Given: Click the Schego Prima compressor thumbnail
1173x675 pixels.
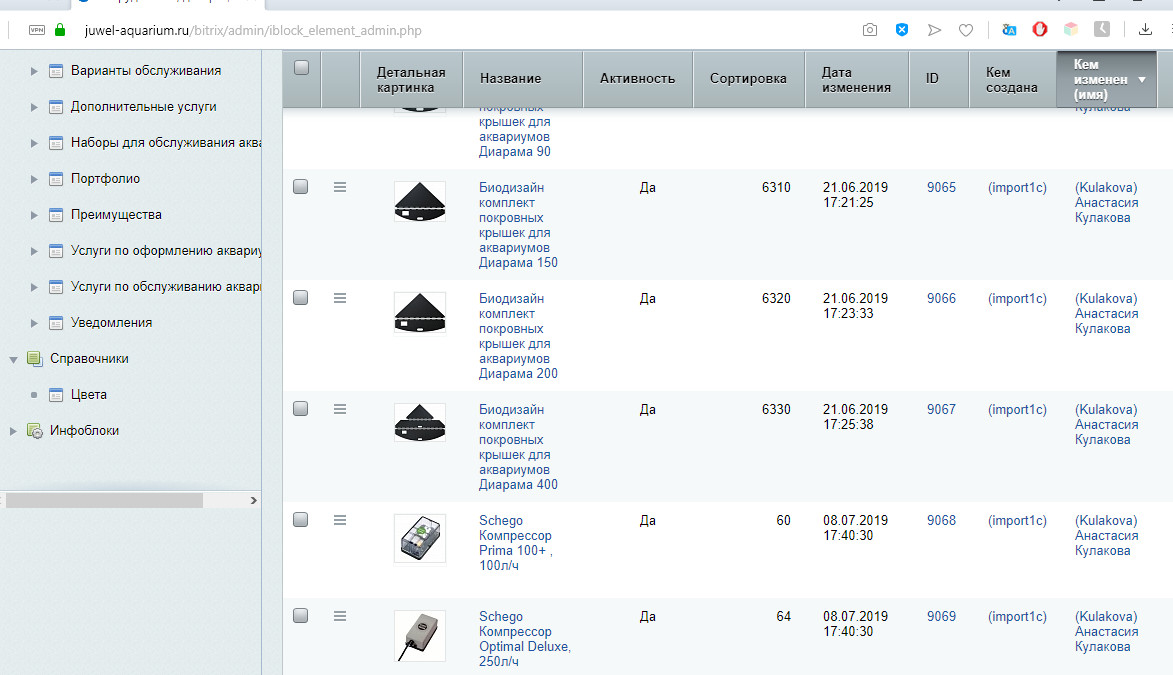Looking at the screenshot, I should 420,539.
